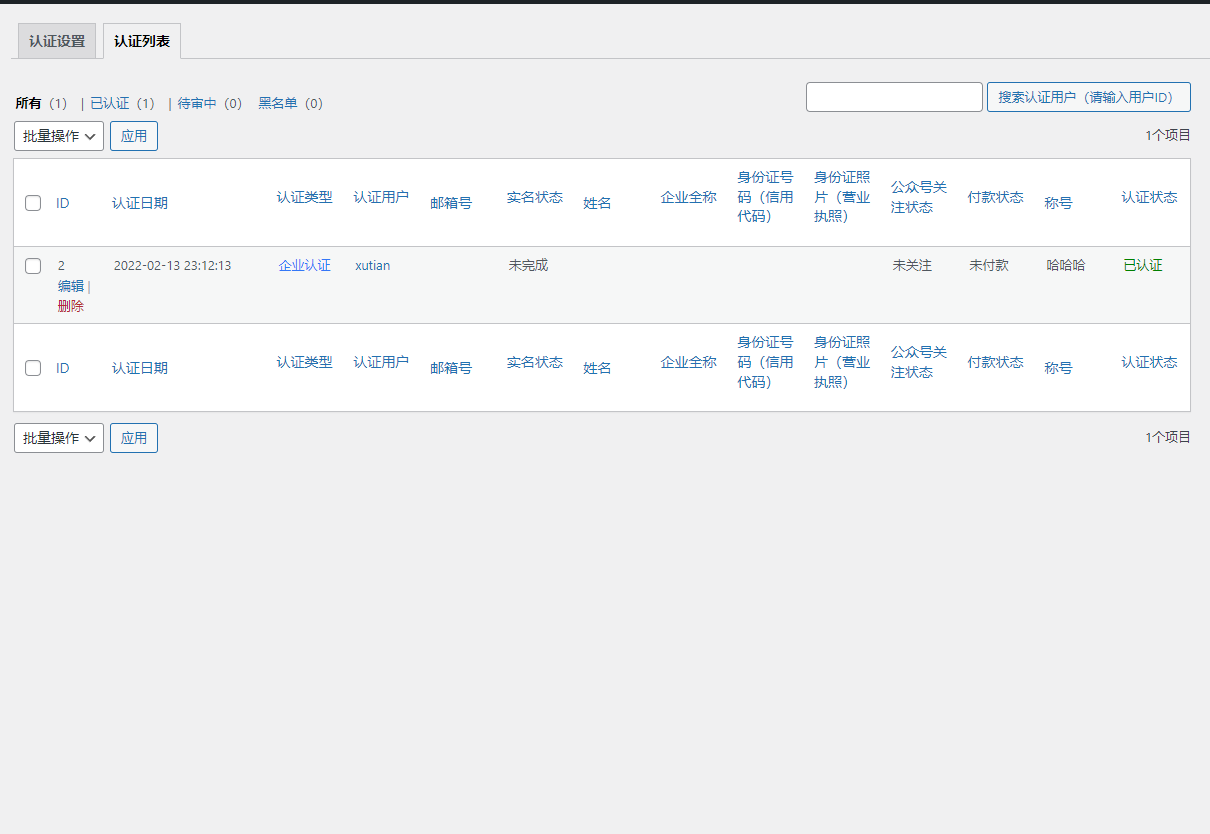1210x834 pixels.
Task: Tick the select-all checkbox in table header
Action: 33,203
